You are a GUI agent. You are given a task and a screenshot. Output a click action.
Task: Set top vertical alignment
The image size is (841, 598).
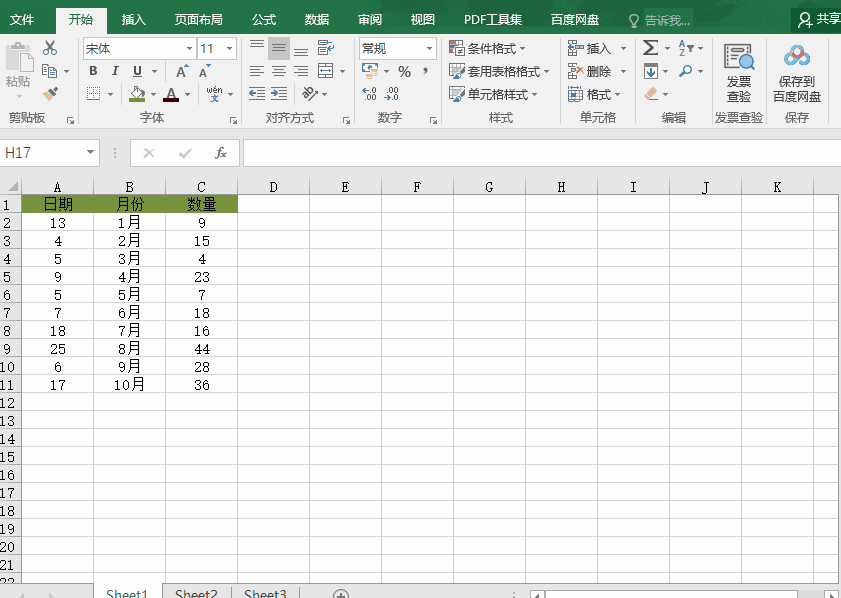click(257, 48)
